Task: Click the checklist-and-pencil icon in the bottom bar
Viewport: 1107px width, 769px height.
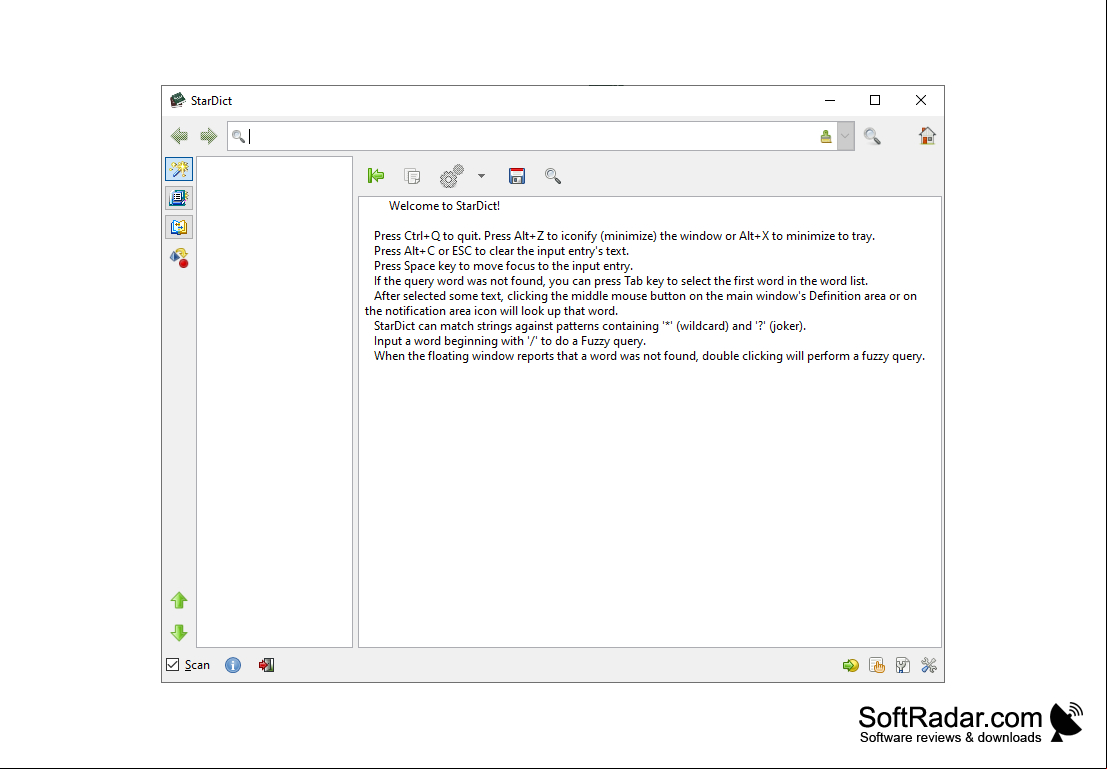Action: coord(903,665)
